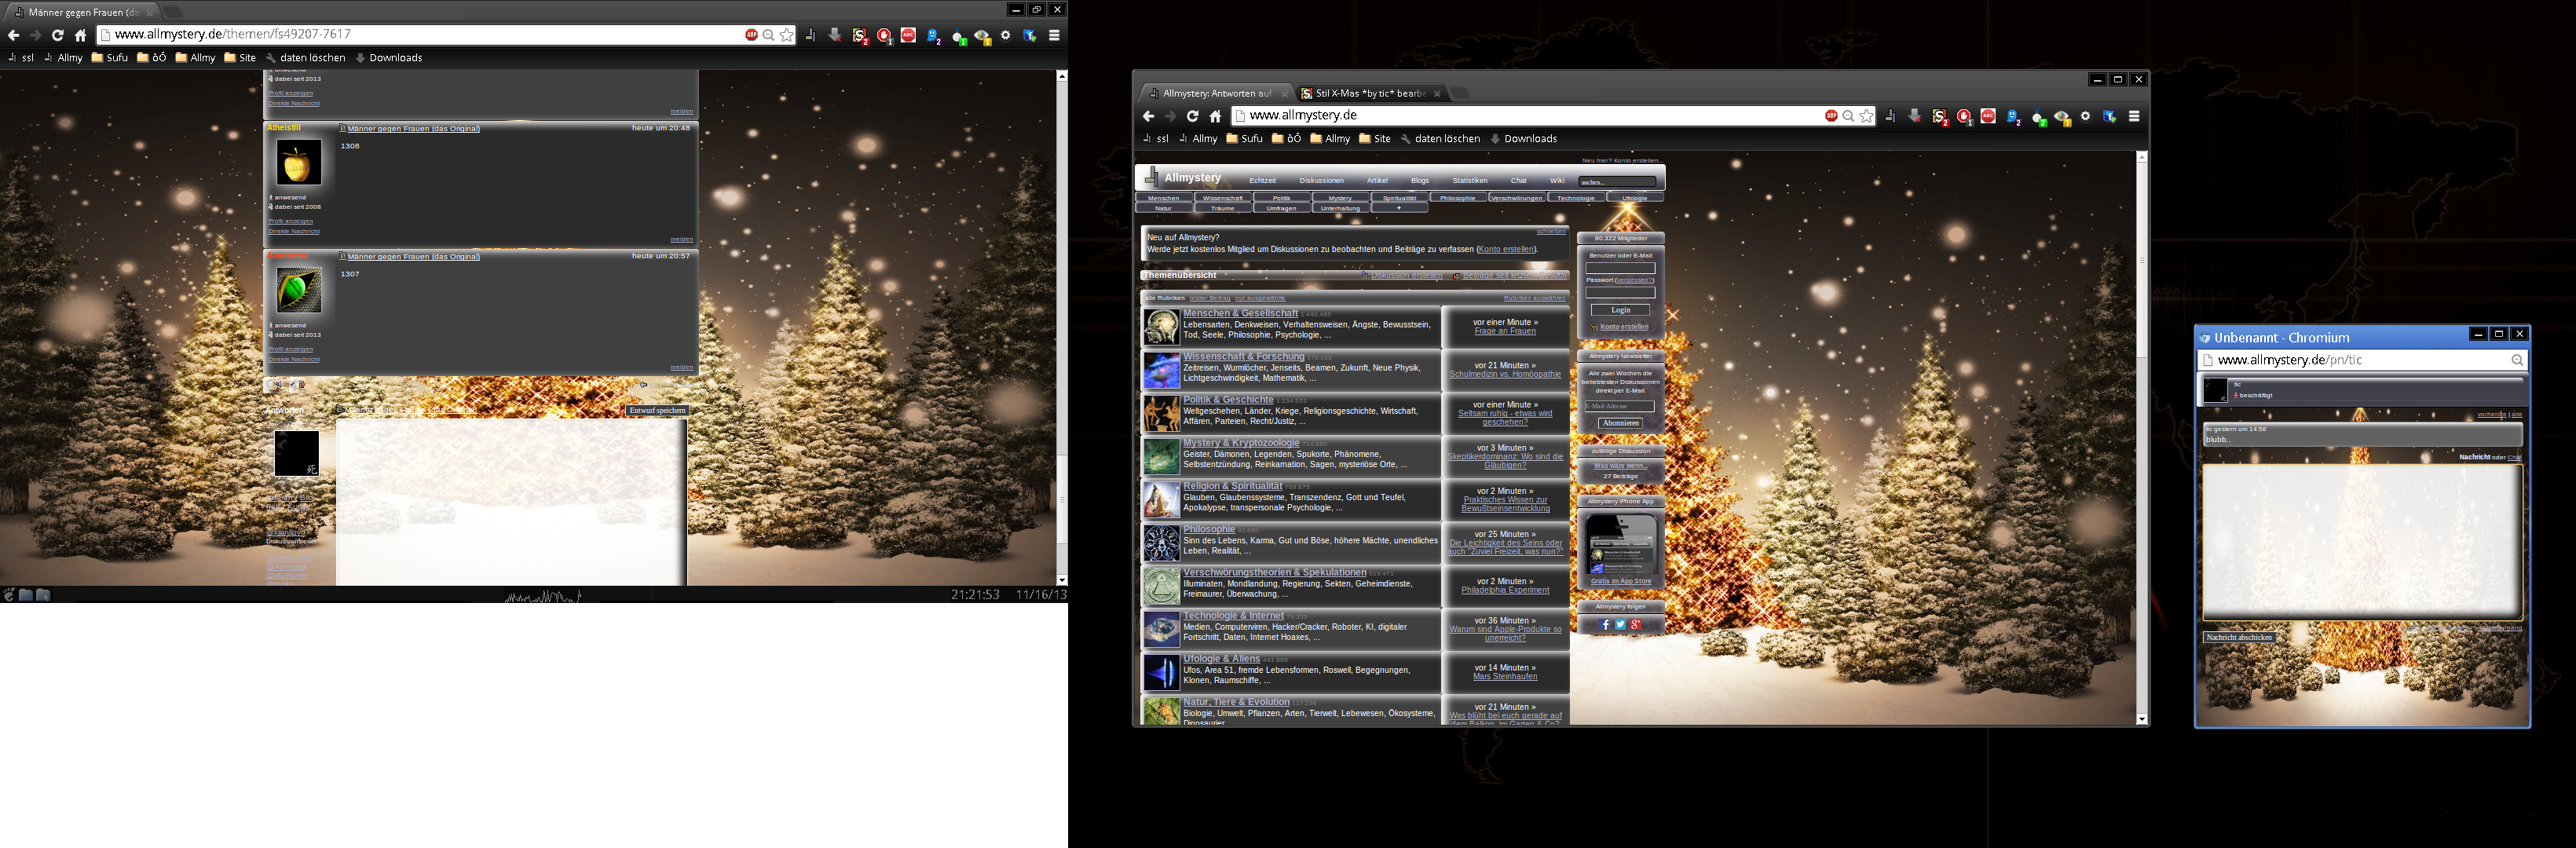Expand more categories with the + button
Screen dimensions: 2576x848
1399,208
